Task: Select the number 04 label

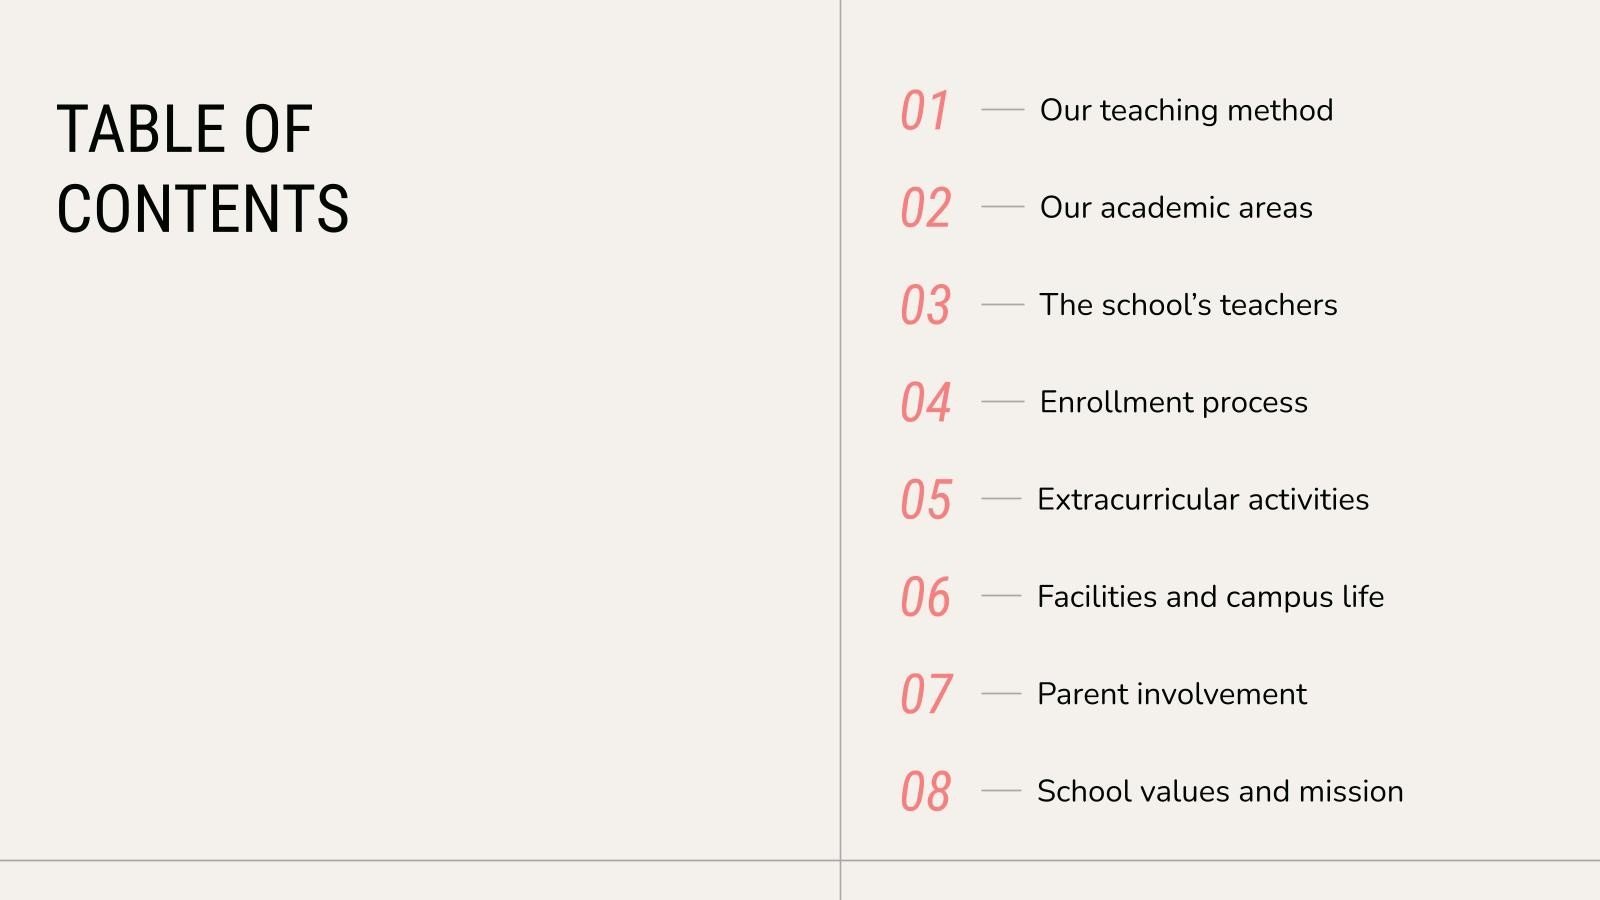Action: (x=925, y=402)
